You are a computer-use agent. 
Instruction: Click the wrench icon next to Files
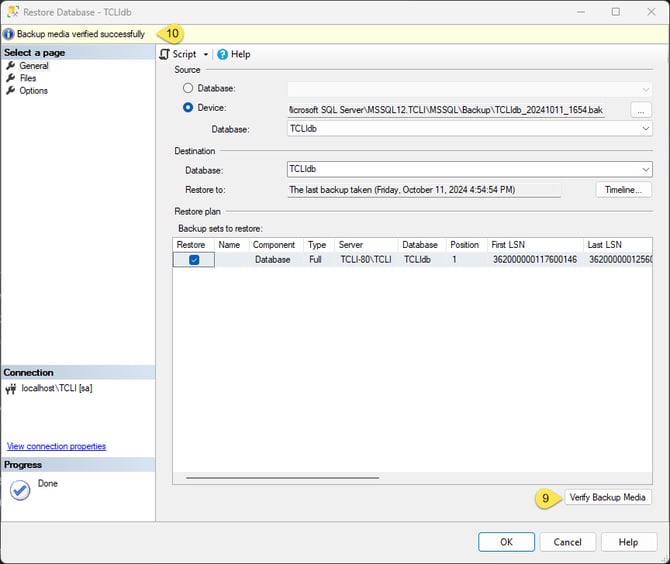pos(11,78)
